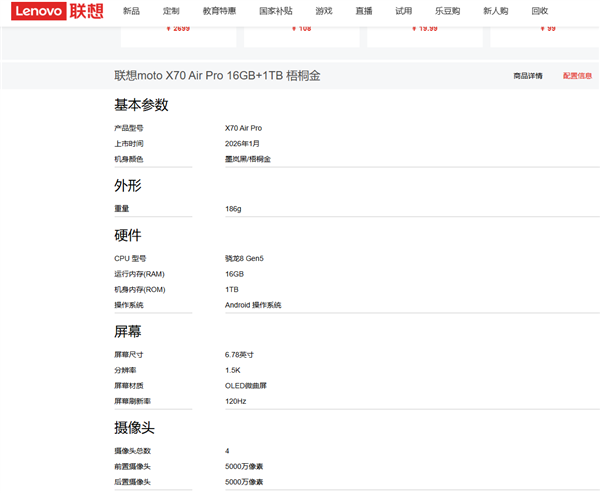Open the 回收 navigation link

pos(540,11)
